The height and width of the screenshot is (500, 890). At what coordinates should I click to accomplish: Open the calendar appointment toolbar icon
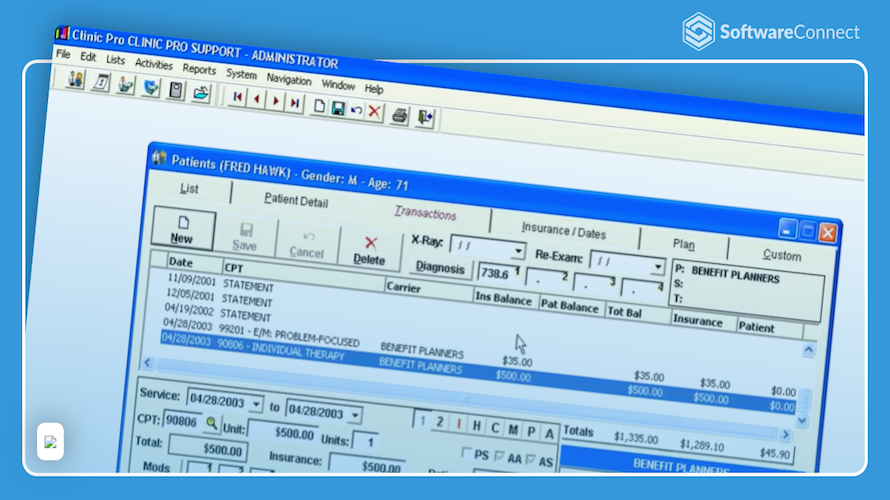coord(100,83)
